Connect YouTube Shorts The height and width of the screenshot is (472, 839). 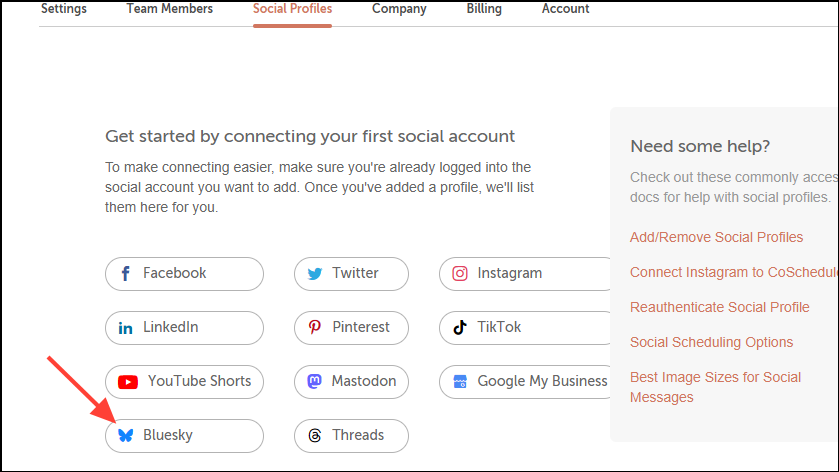[184, 382]
